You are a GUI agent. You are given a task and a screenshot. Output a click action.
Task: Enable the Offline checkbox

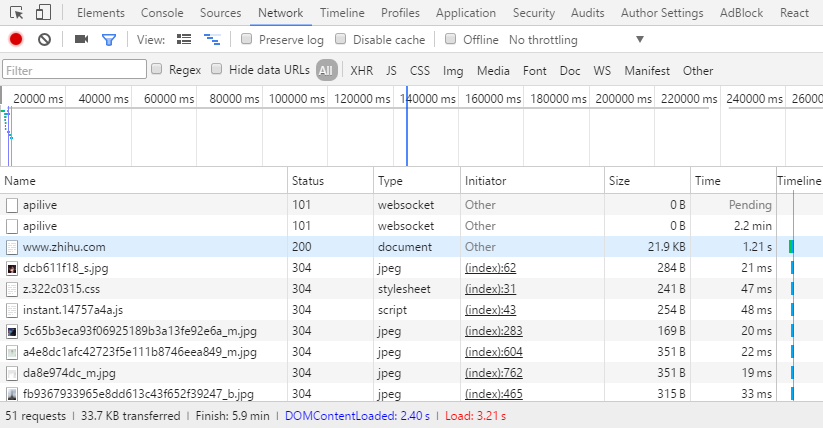point(451,39)
